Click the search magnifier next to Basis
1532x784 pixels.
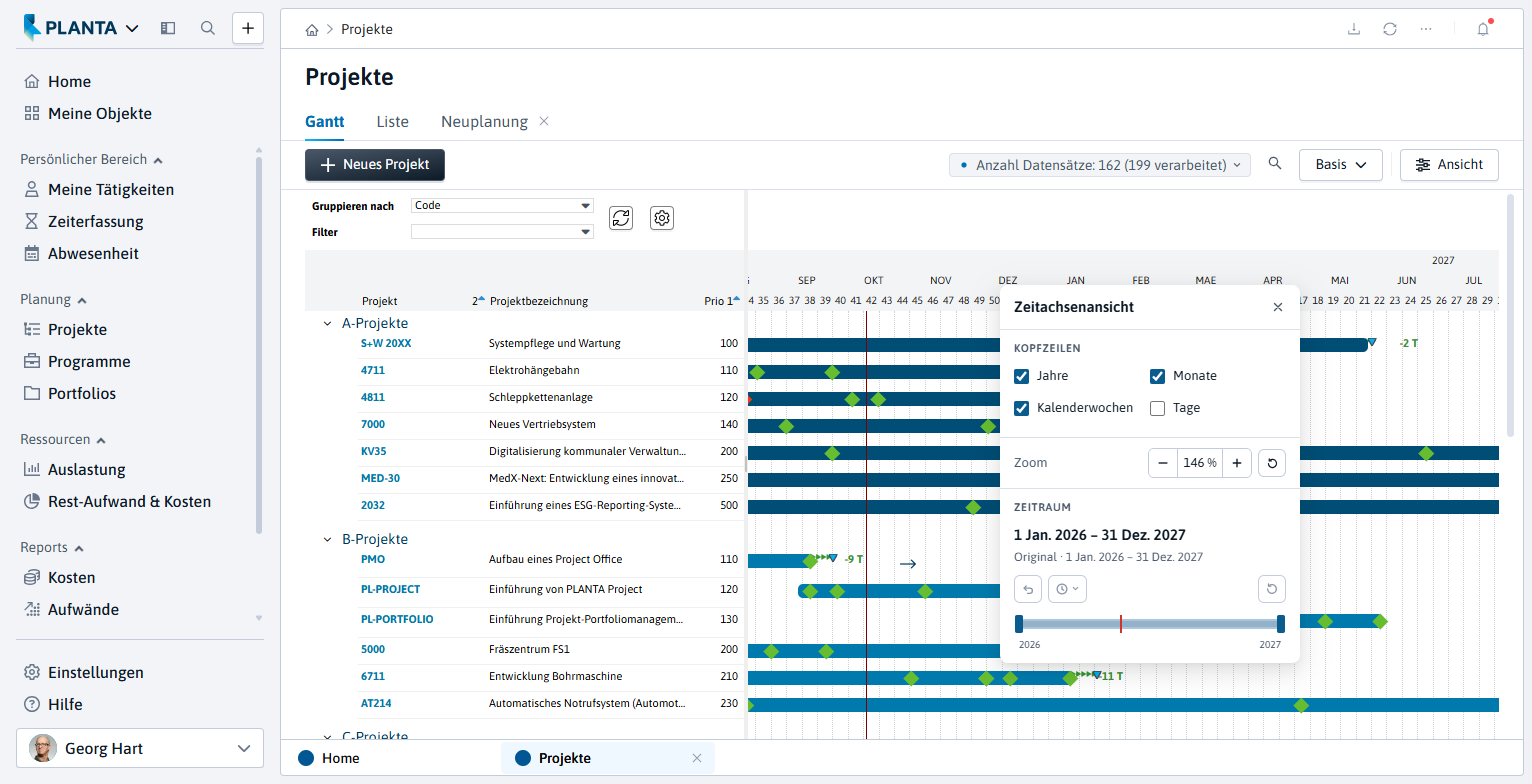(1275, 164)
